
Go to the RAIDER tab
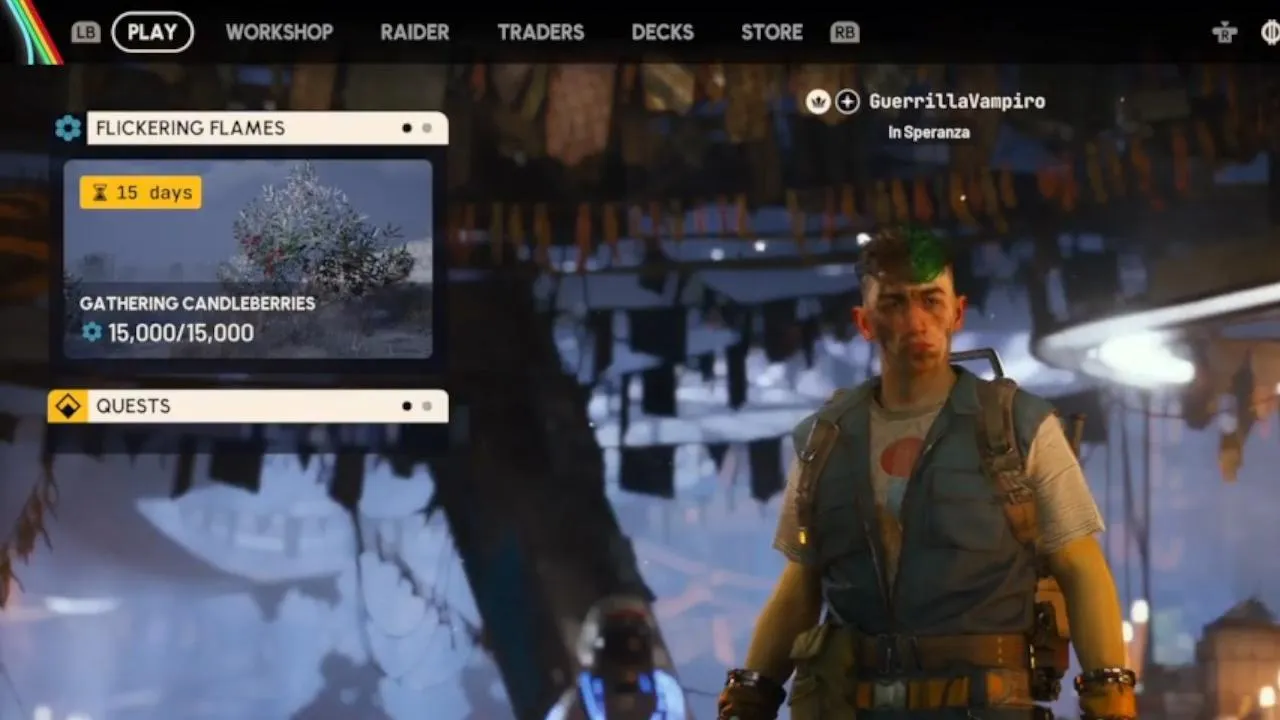tap(415, 32)
